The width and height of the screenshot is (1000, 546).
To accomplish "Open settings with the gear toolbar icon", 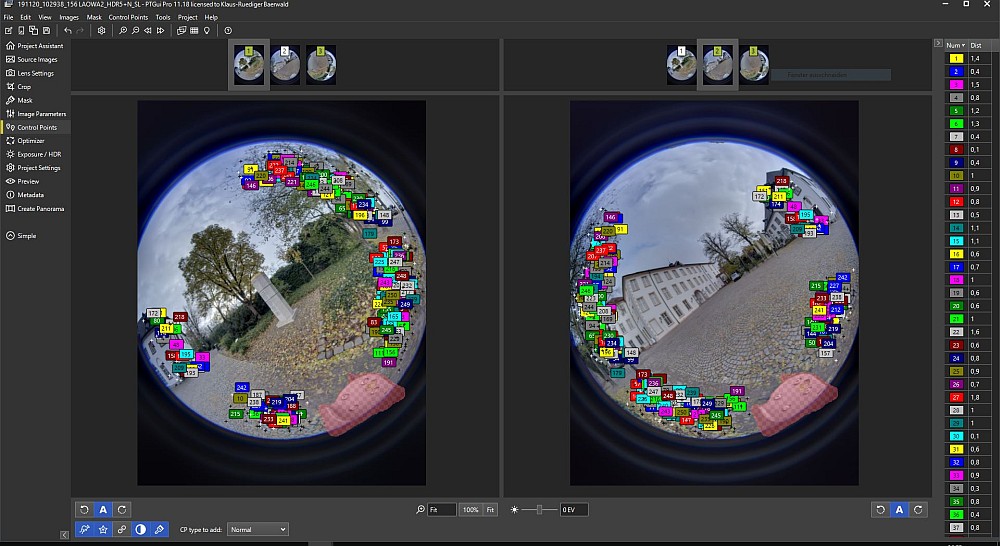I will [102, 31].
